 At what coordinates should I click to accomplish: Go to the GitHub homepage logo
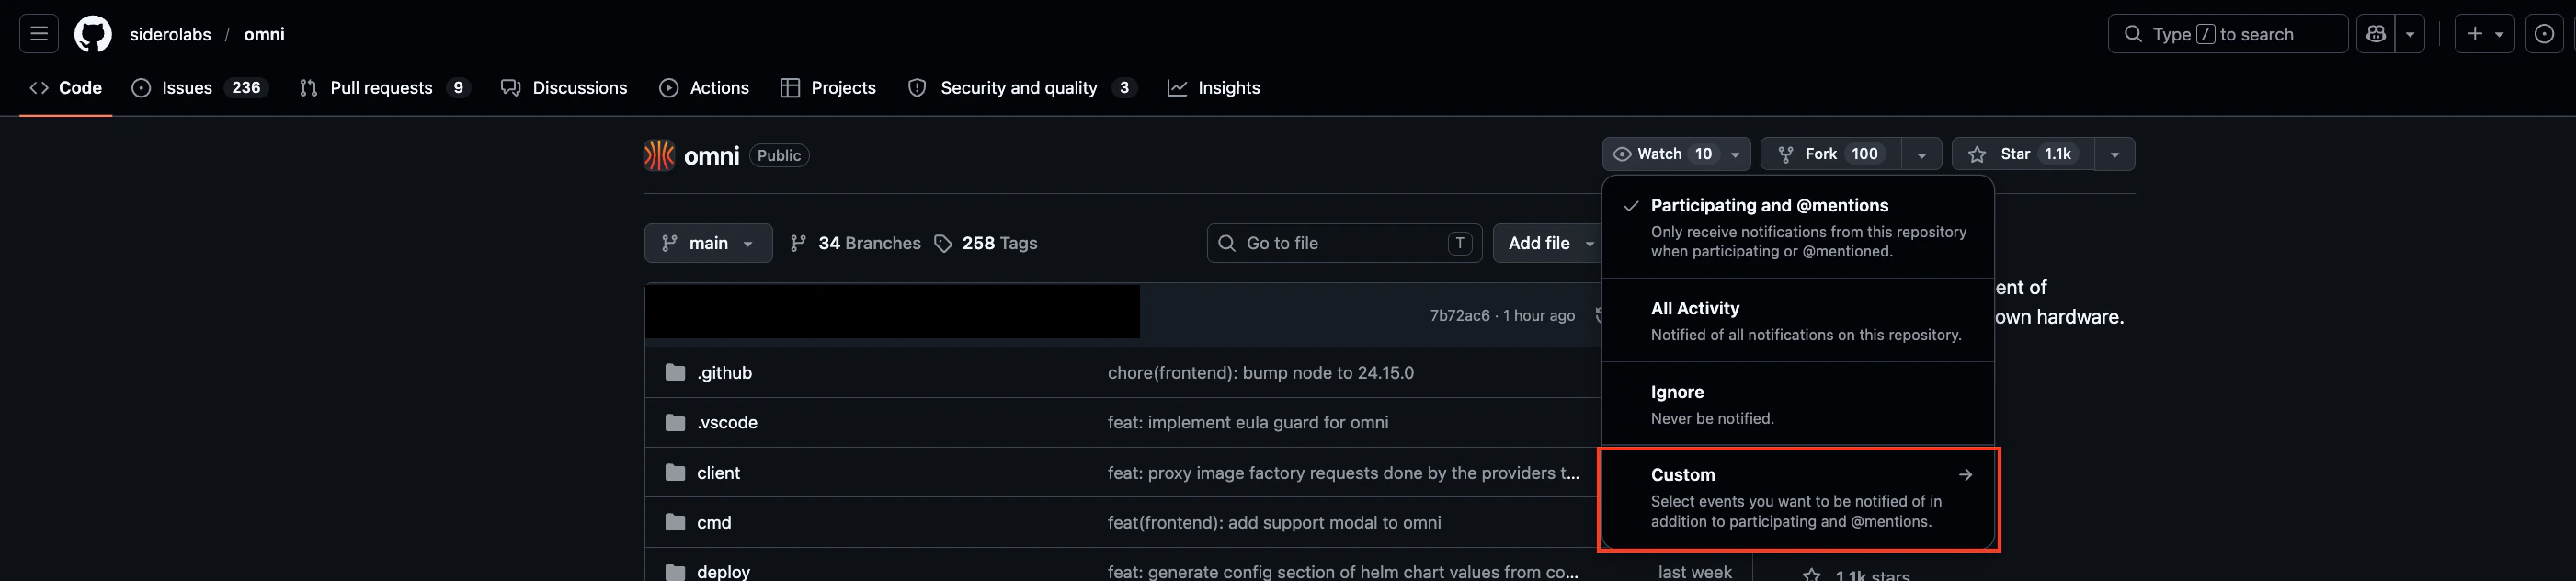coord(93,34)
